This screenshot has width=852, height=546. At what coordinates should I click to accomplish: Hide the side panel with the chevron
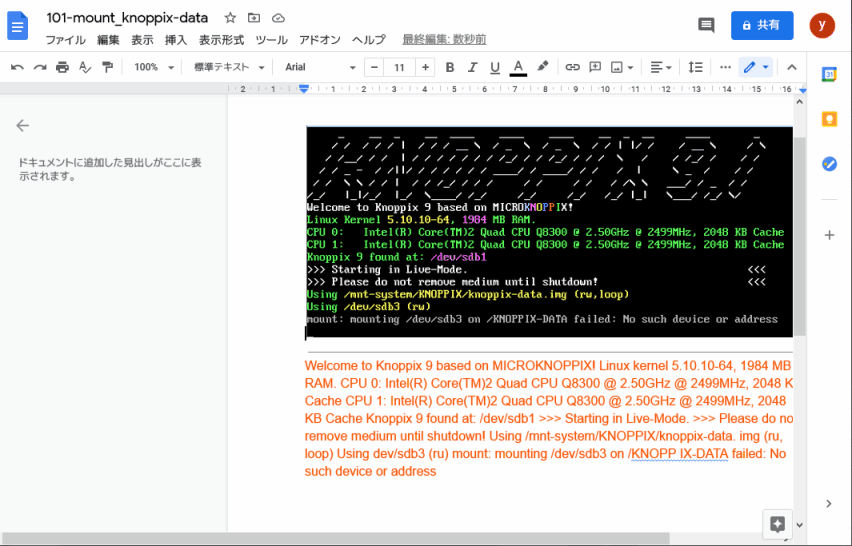(829, 504)
